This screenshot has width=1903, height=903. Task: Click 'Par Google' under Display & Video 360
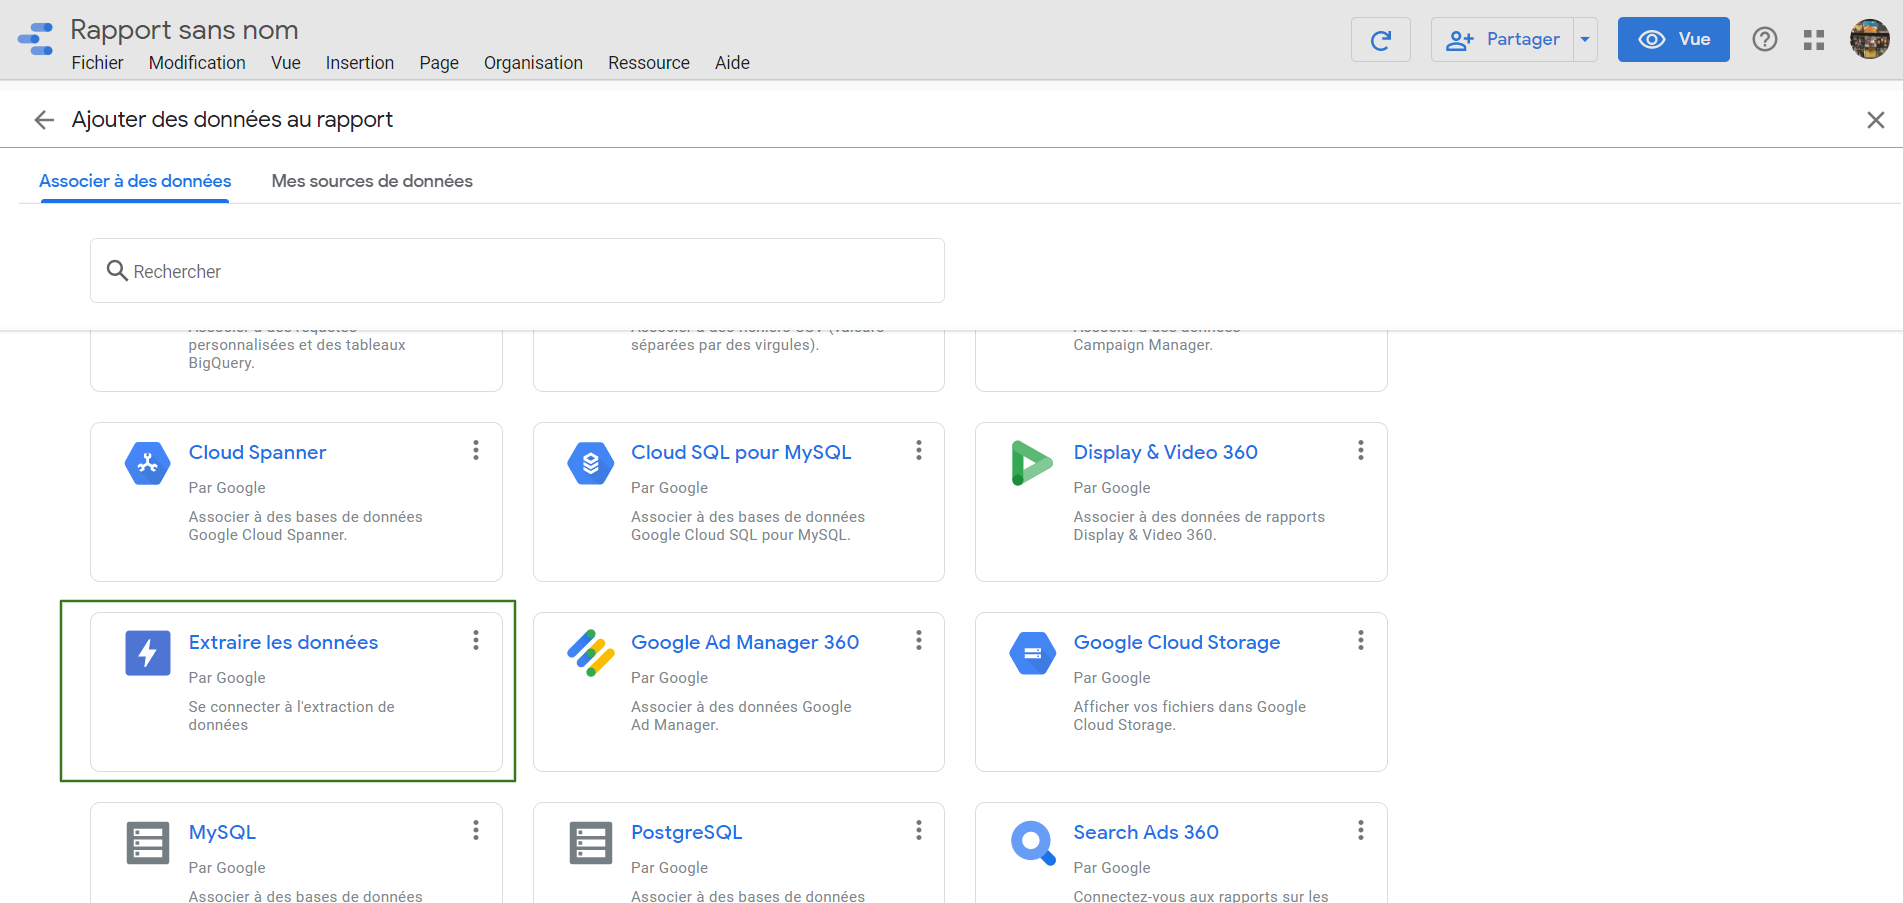[1111, 488]
